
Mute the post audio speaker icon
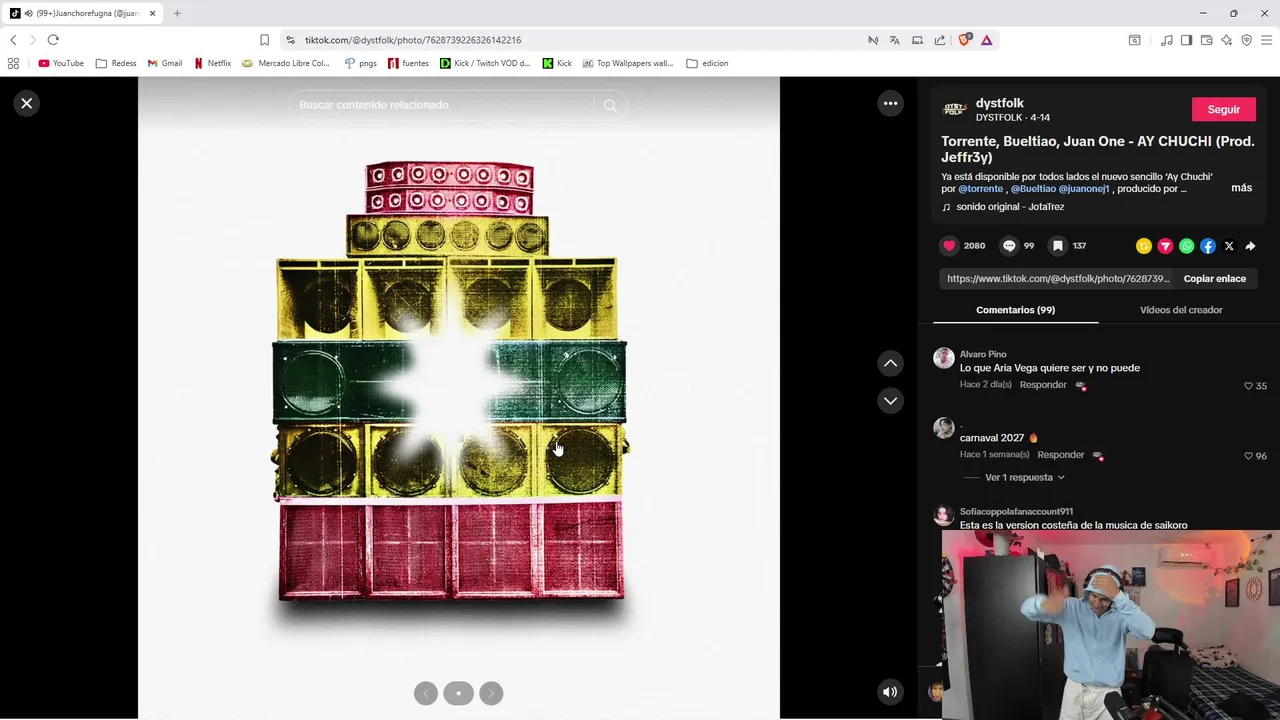point(890,692)
